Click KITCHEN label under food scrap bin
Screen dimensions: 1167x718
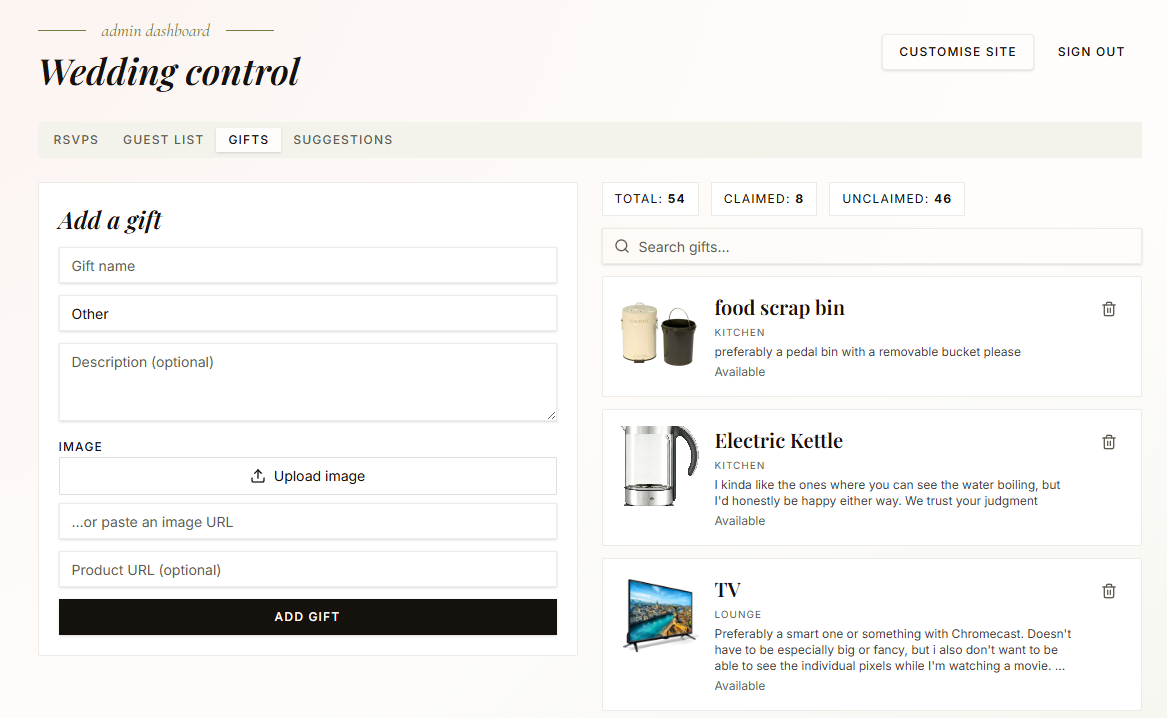click(x=739, y=333)
